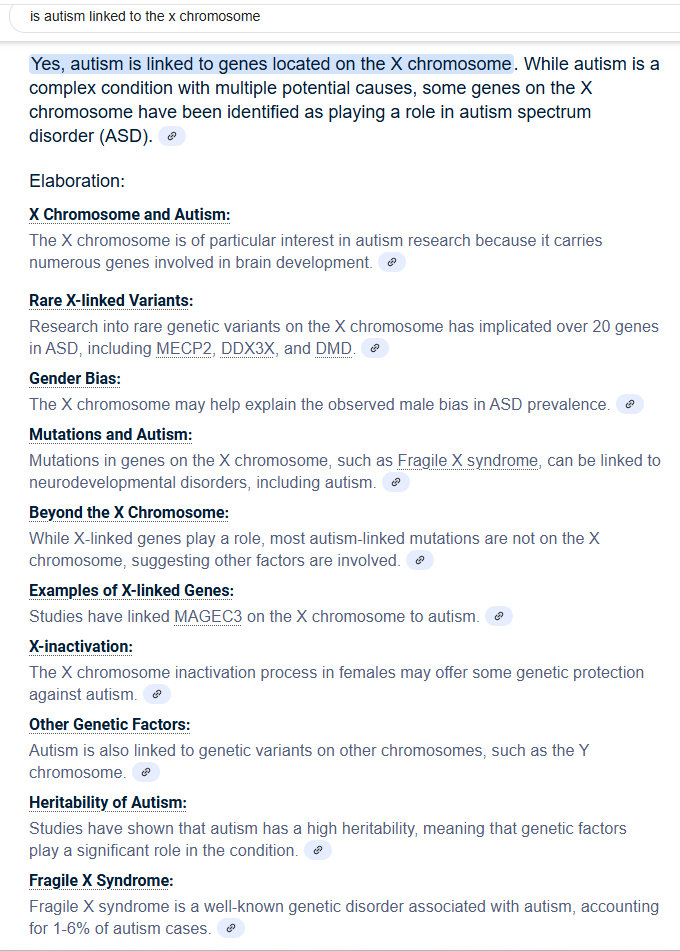Open citation icon after 1-6% of autism cases
This screenshot has width=680, height=951.
pyautogui.click(x=231, y=928)
